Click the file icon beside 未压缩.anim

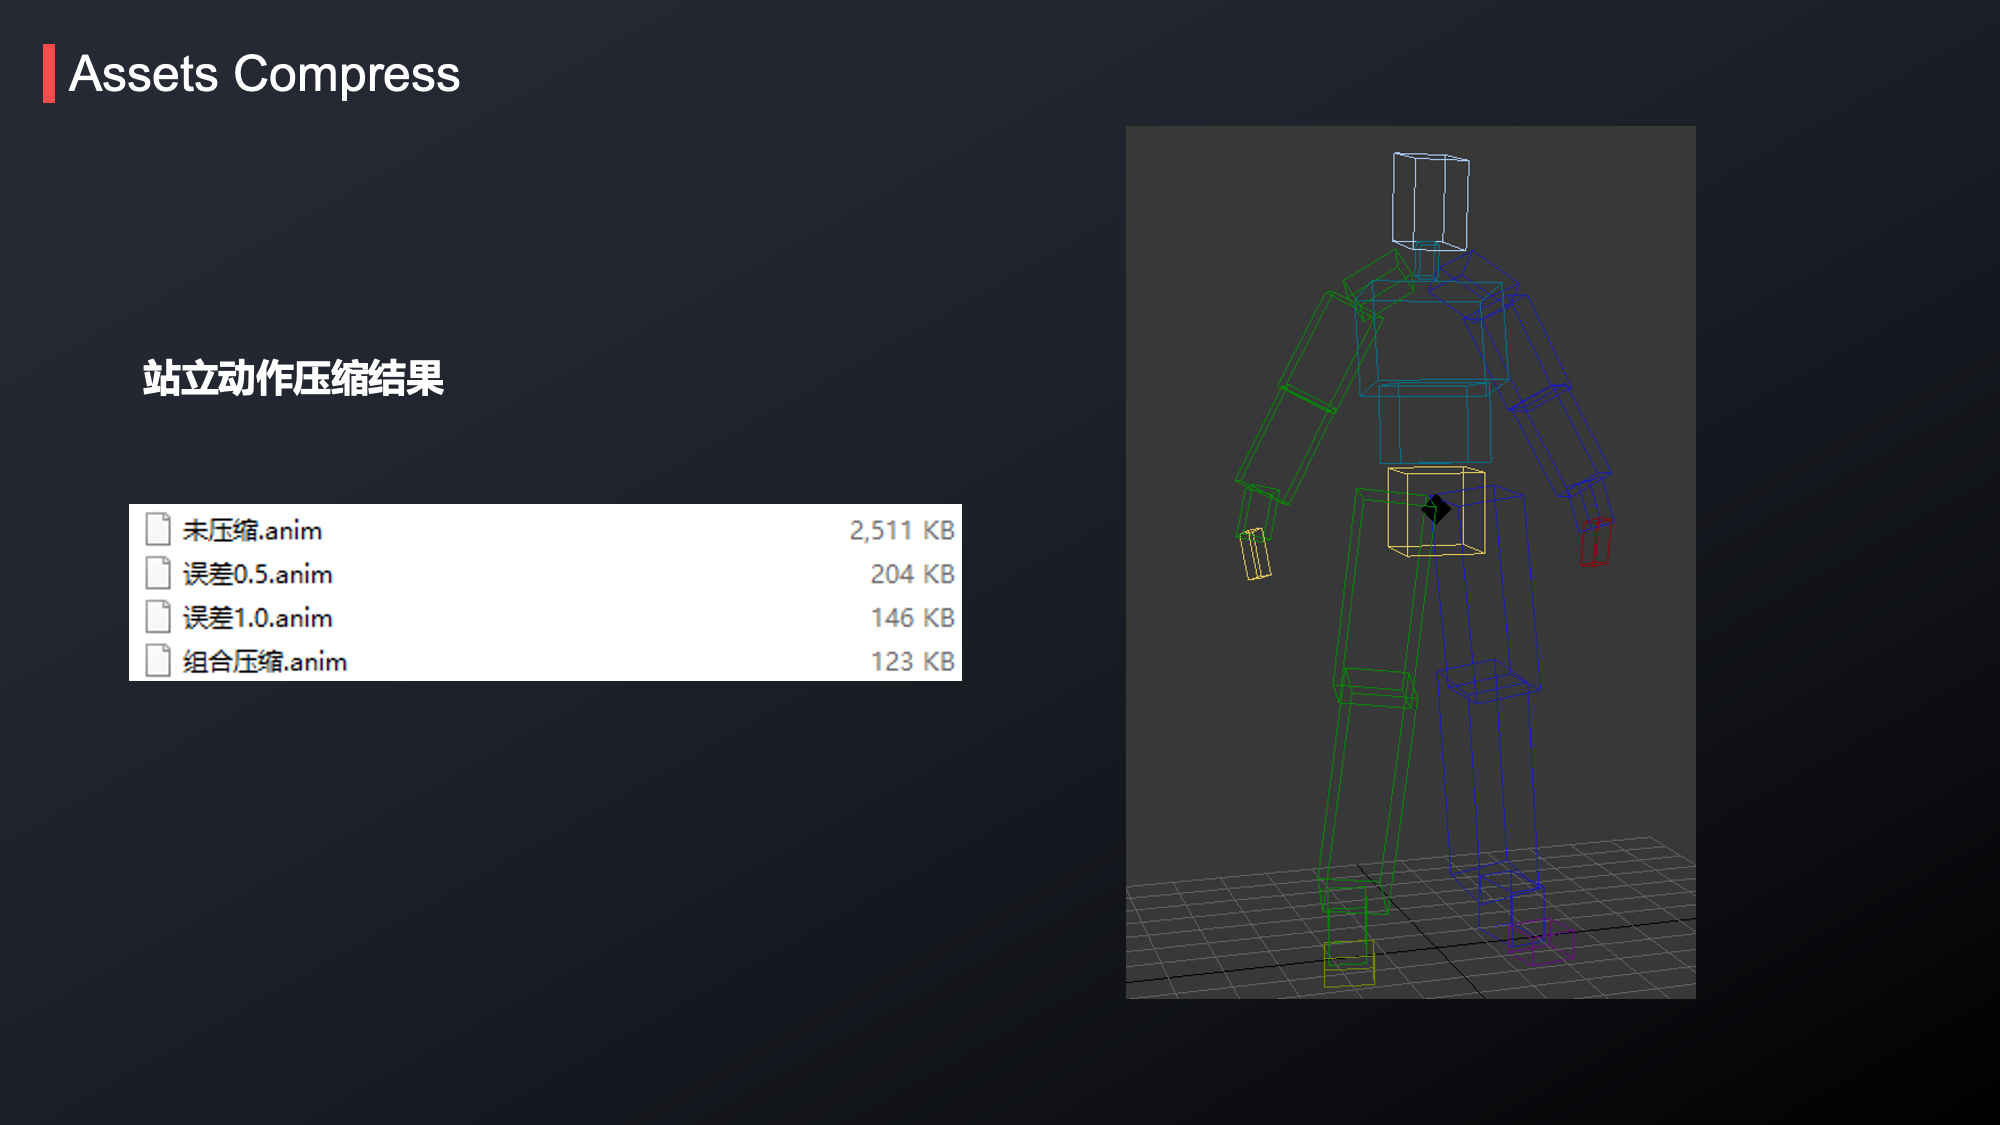(x=158, y=529)
